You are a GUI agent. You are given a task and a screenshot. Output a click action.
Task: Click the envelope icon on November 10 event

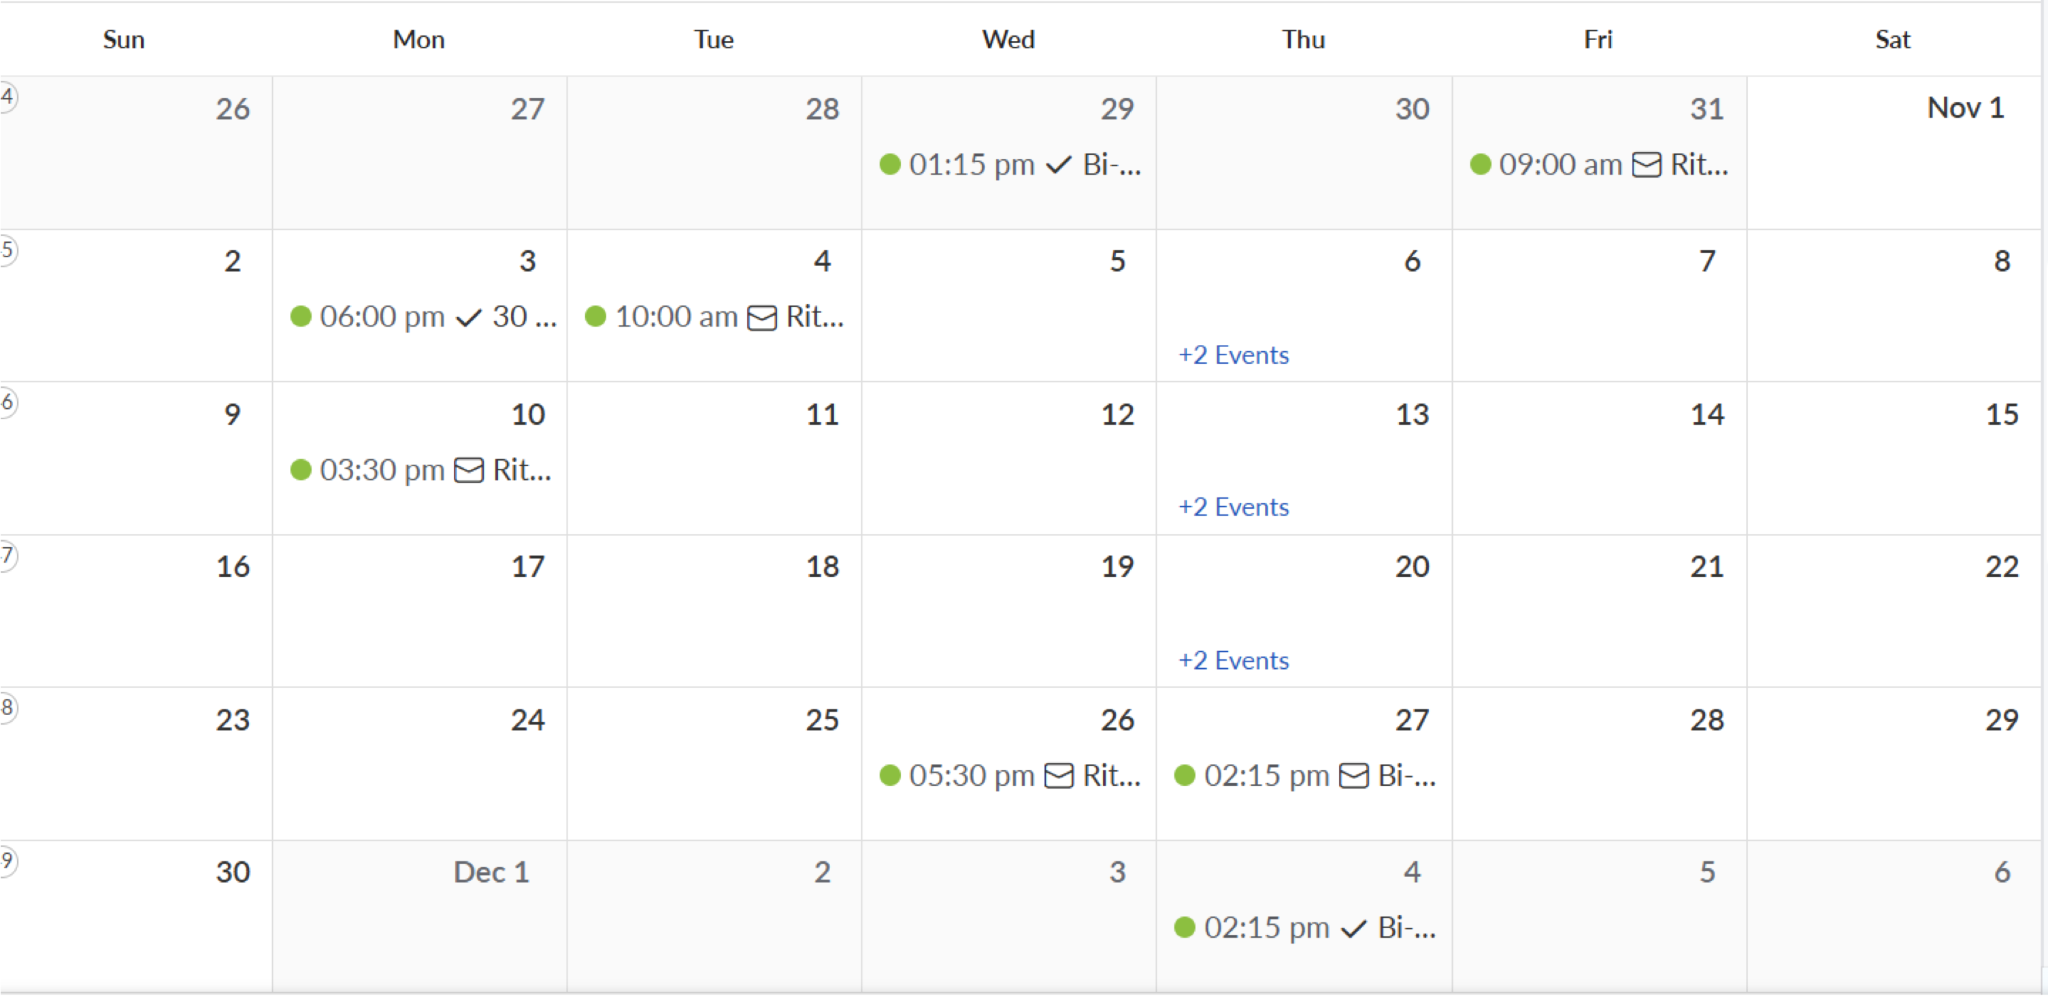tap(468, 470)
